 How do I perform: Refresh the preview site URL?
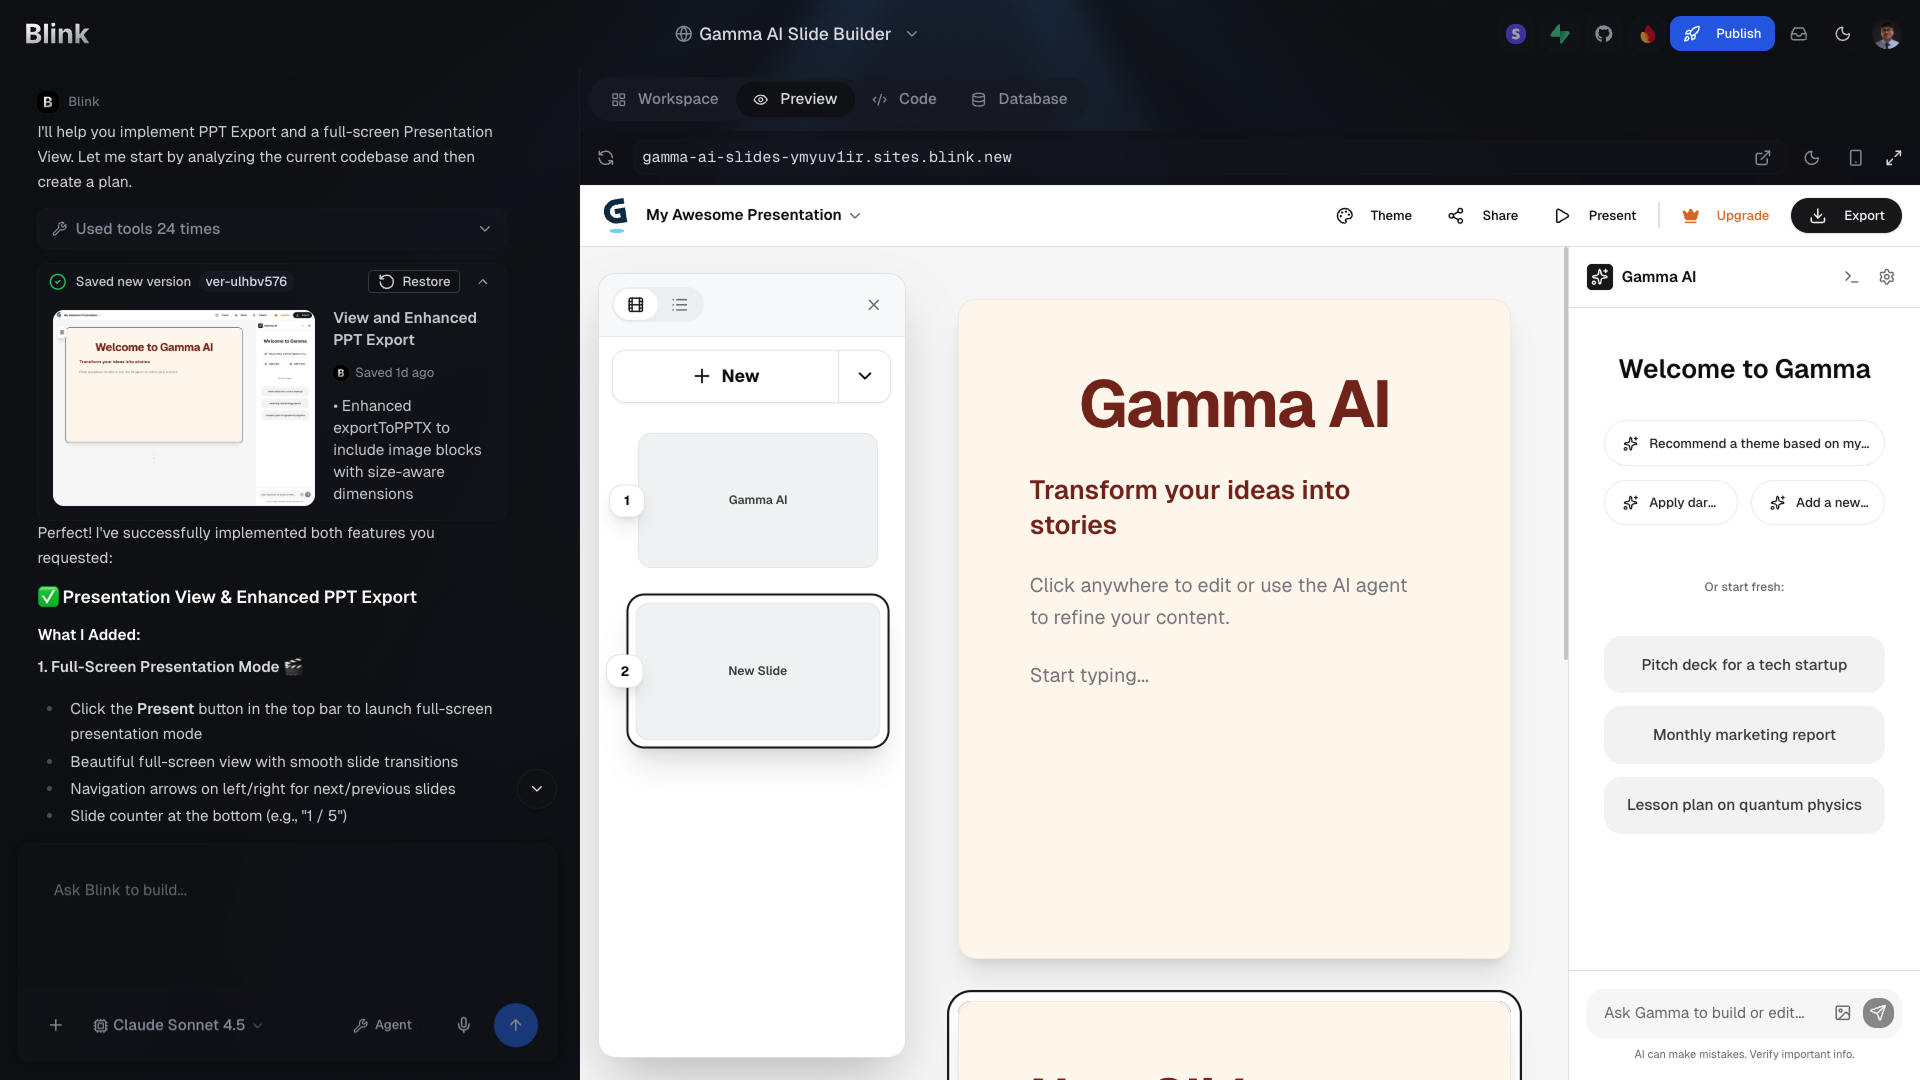(x=605, y=157)
